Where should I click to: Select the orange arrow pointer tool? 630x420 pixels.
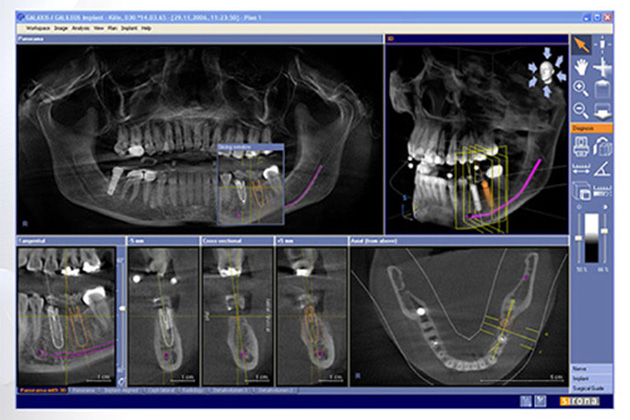pos(582,45)
